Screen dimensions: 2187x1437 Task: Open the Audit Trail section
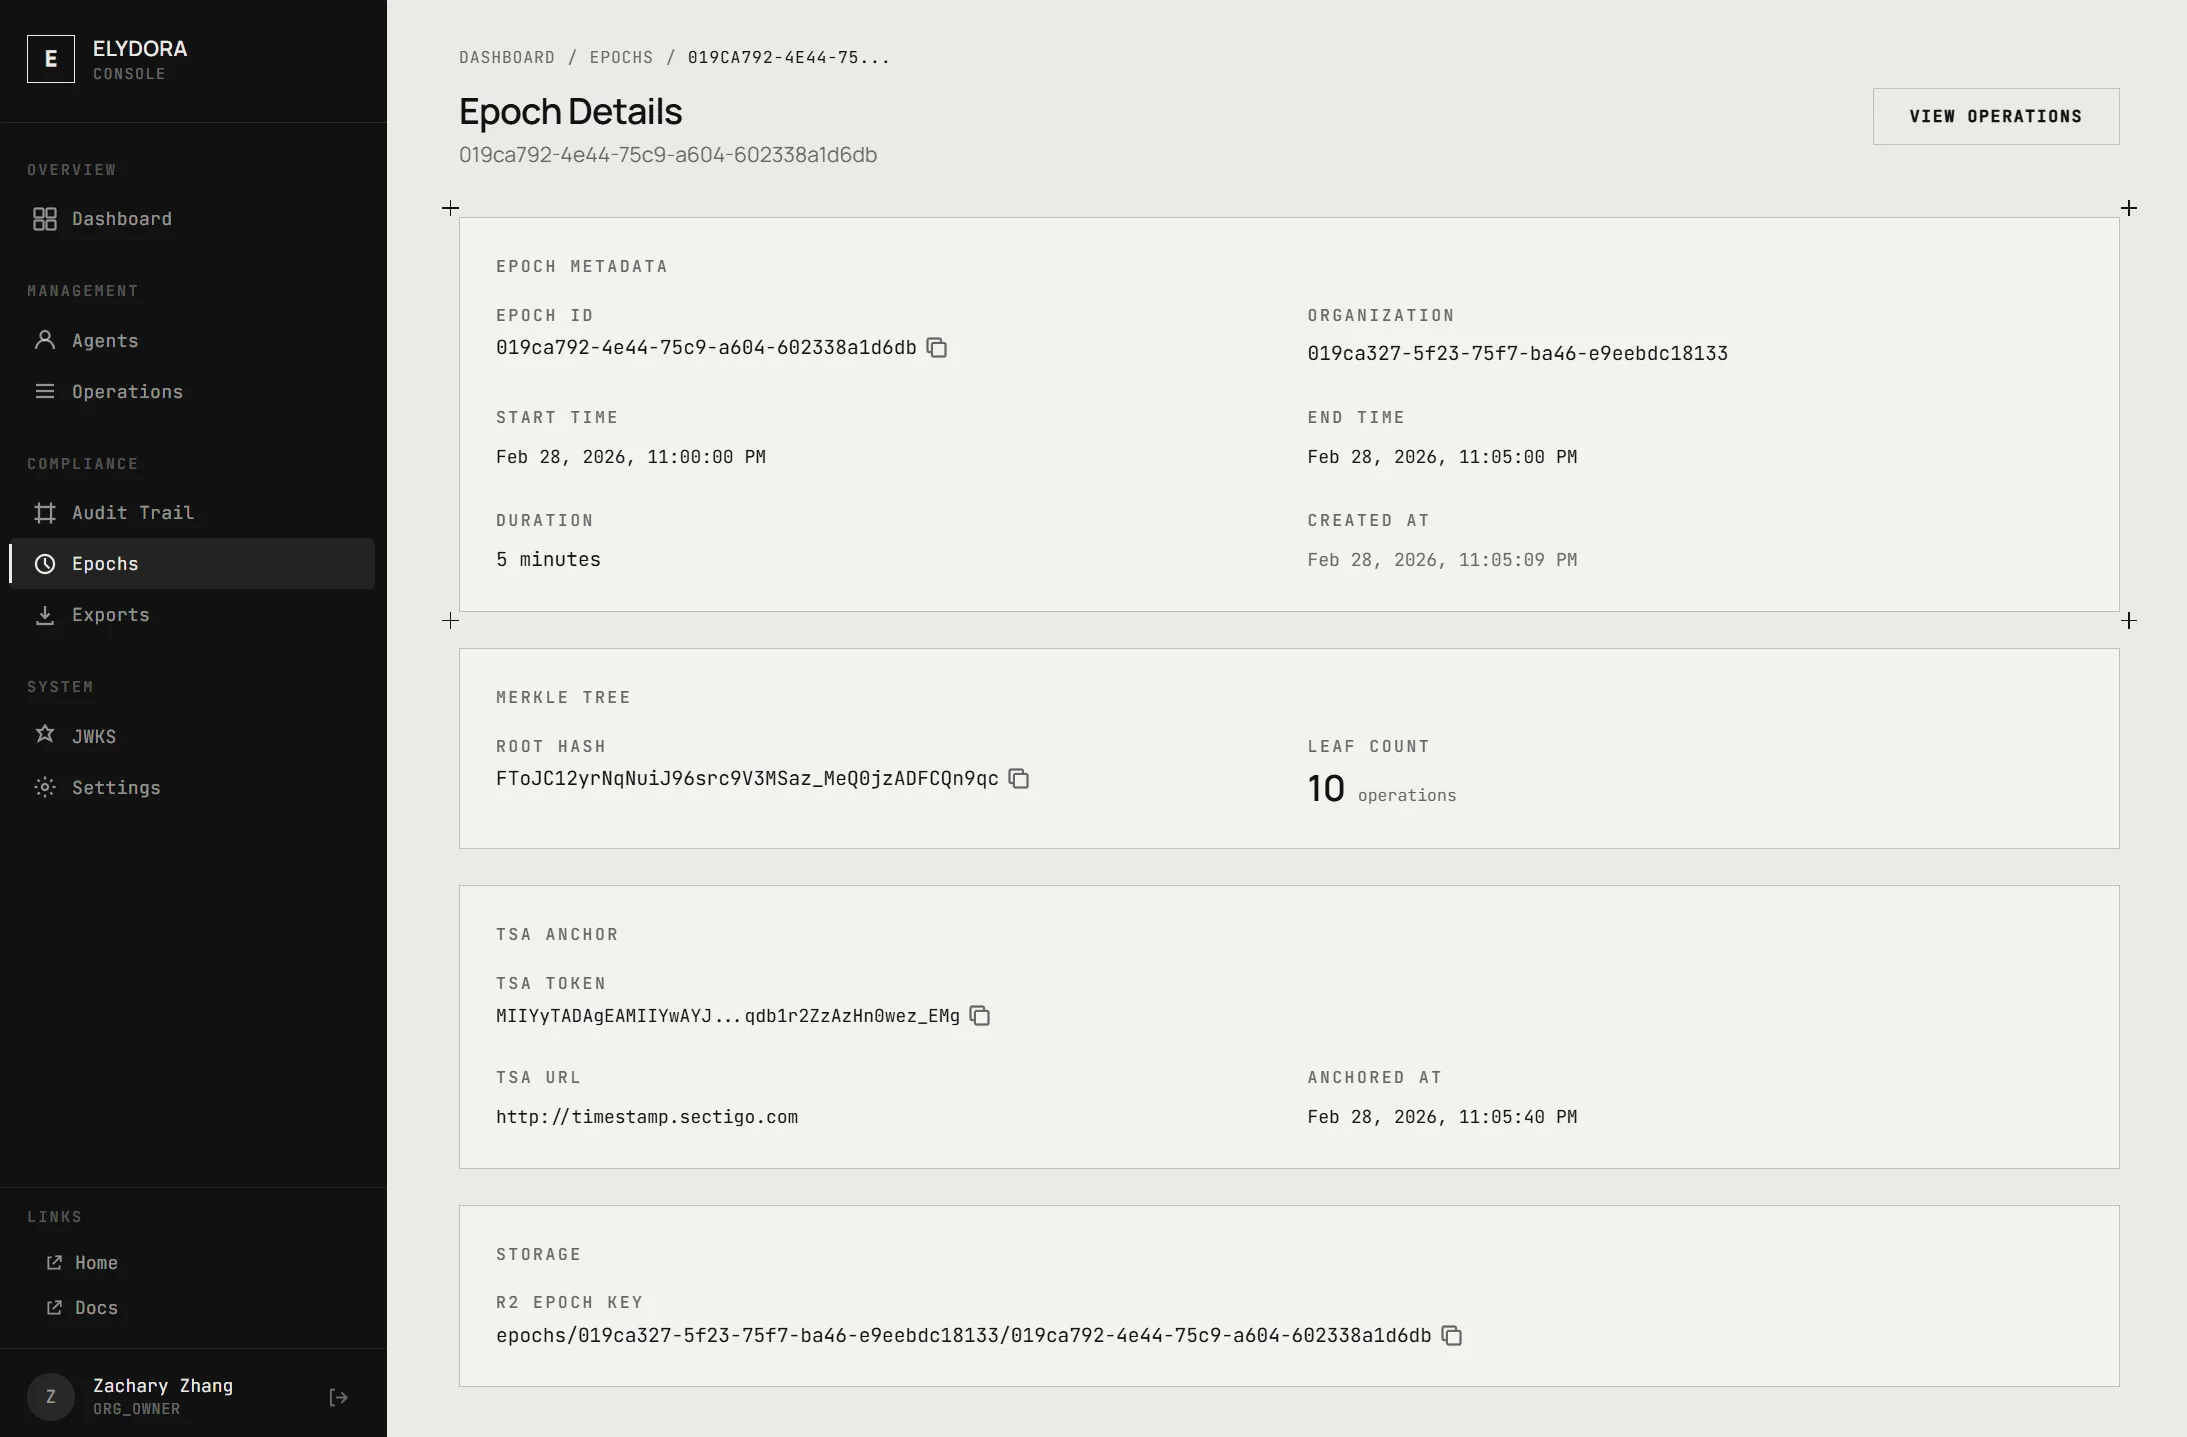[x=132, y=513]
